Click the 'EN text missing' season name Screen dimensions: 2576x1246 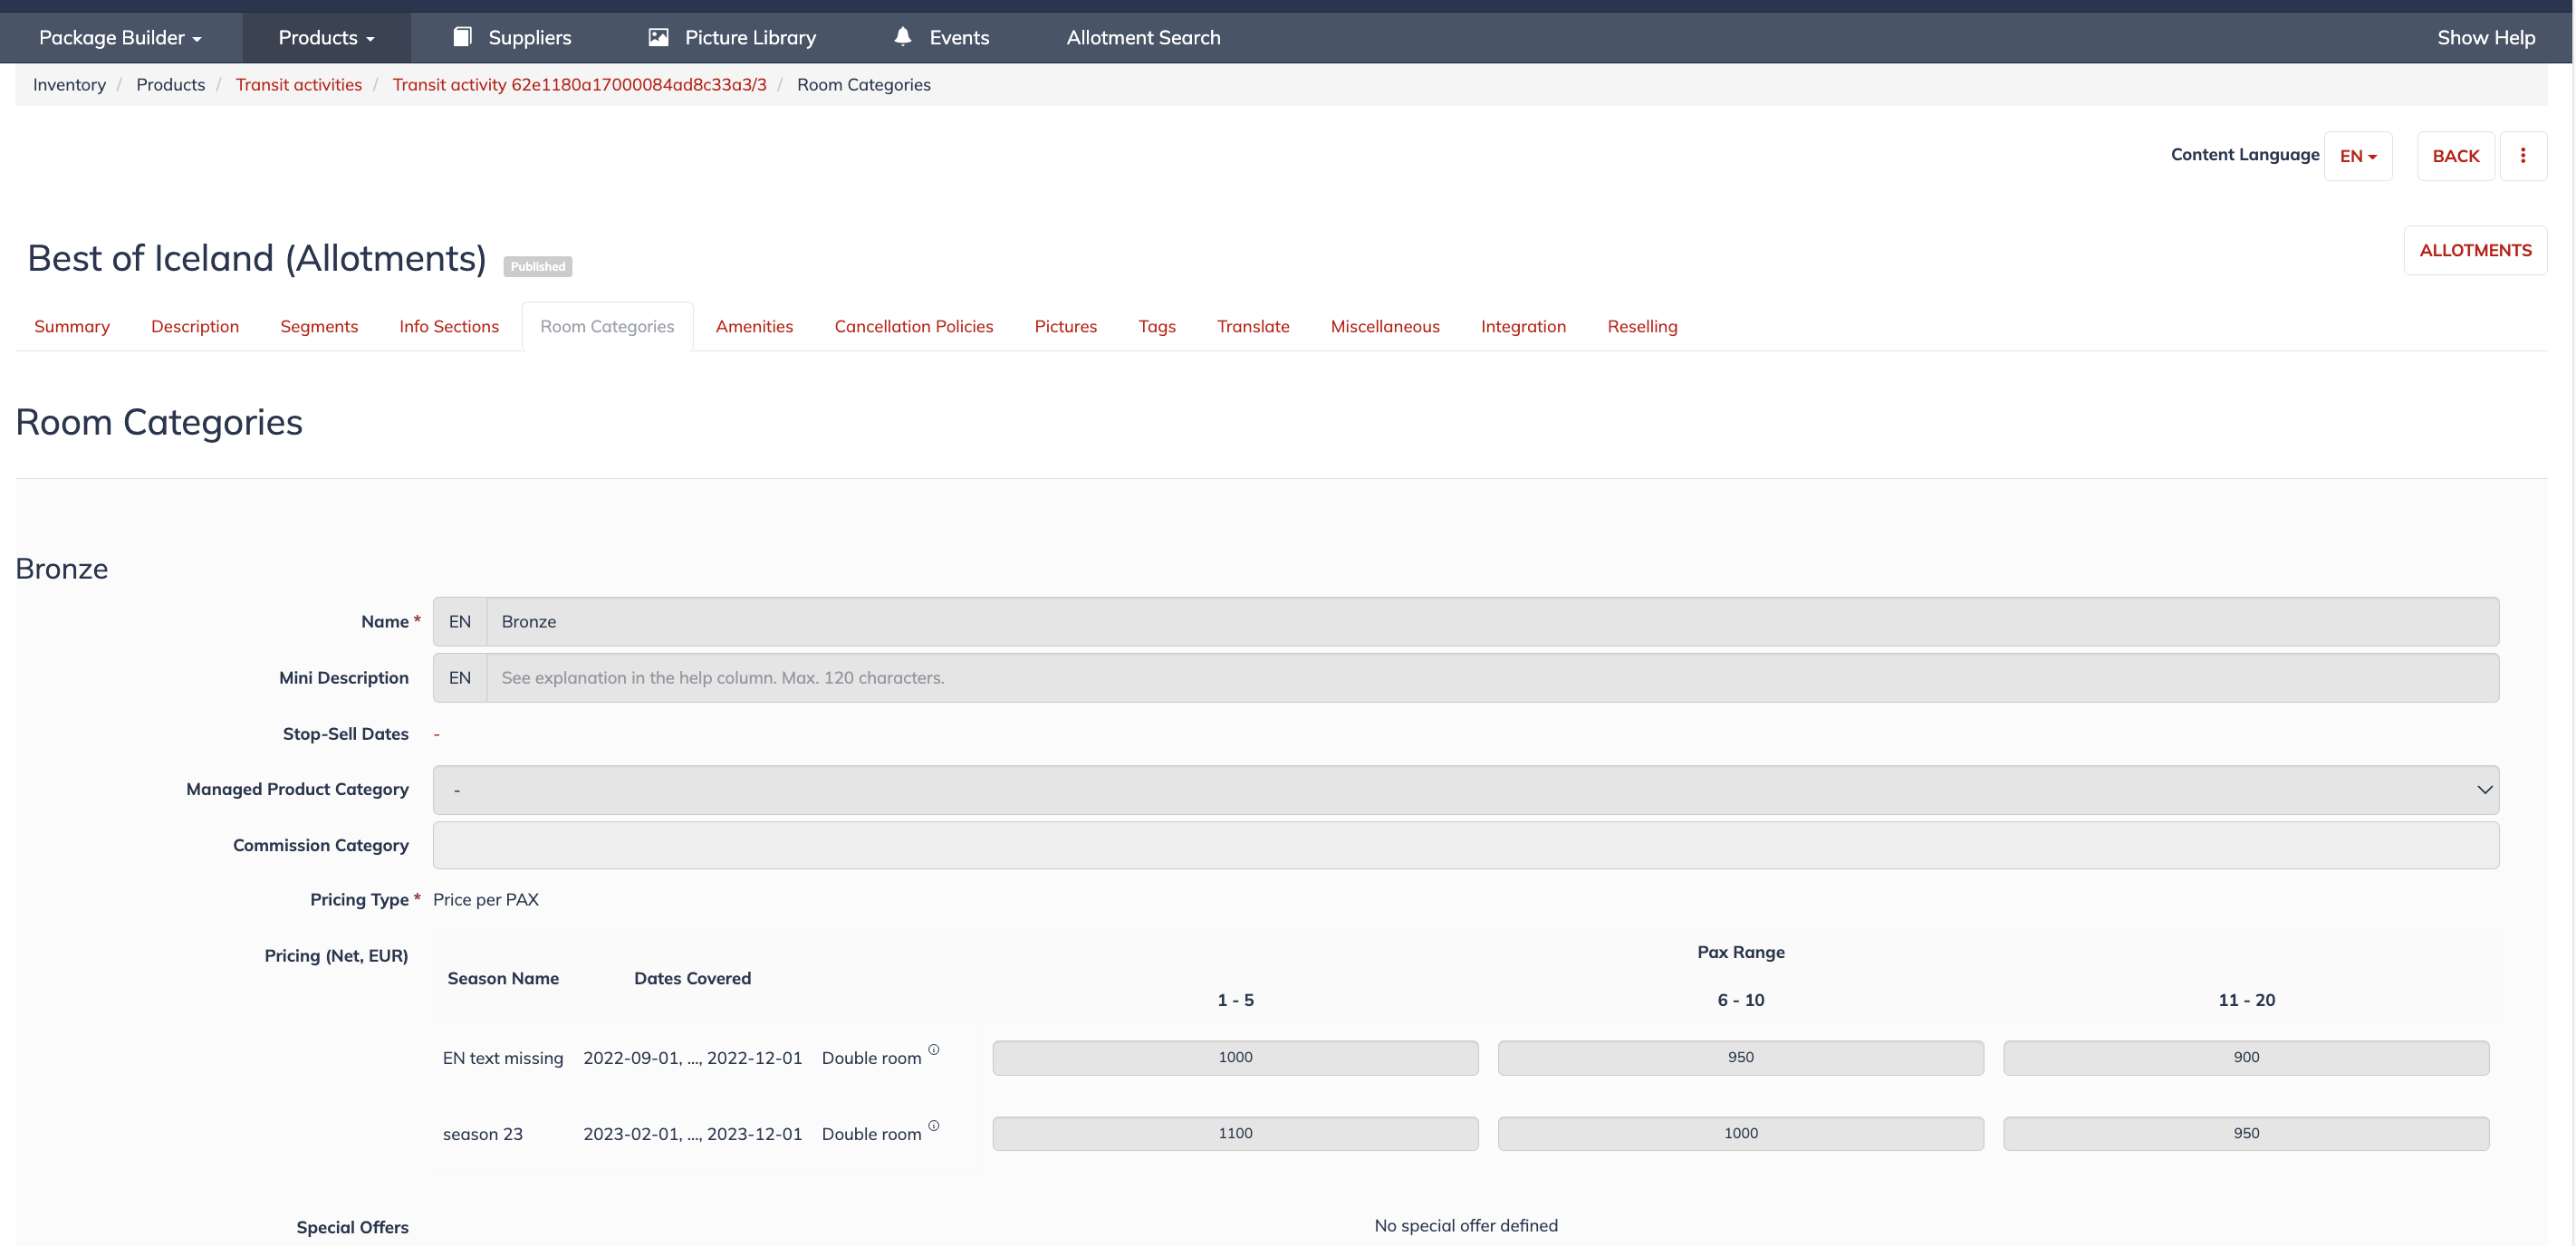click(503, 1058)
